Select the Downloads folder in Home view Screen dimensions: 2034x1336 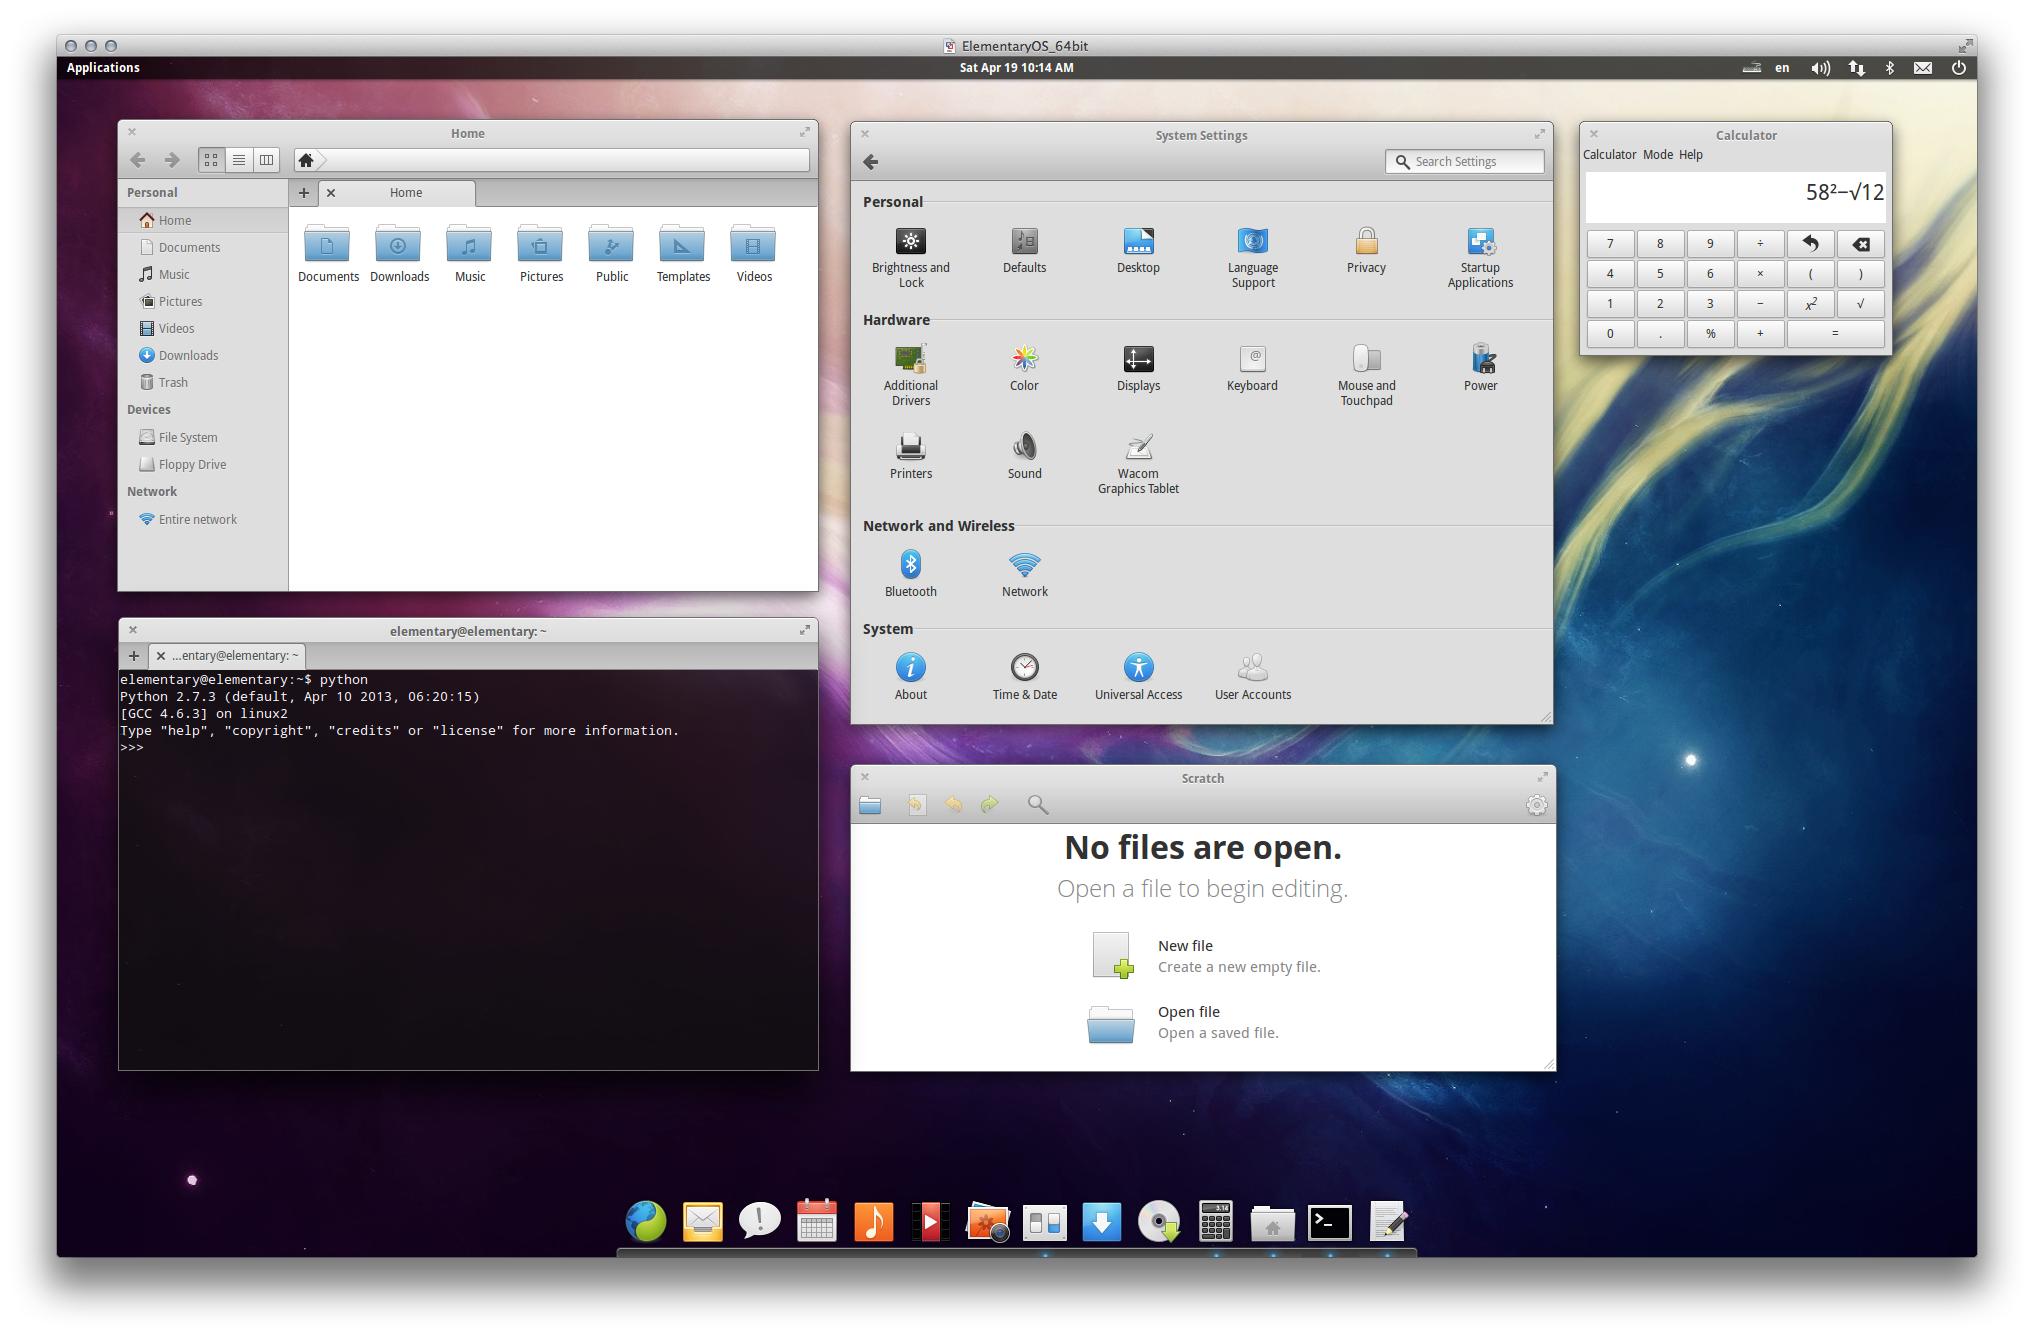pos(399,254)
